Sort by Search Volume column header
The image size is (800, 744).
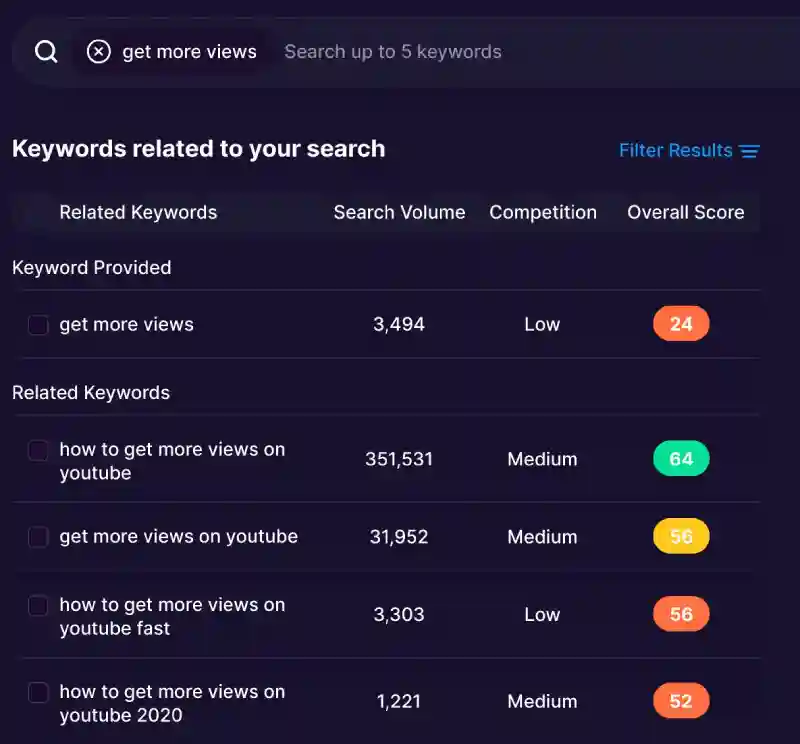(x=399, y=212)
